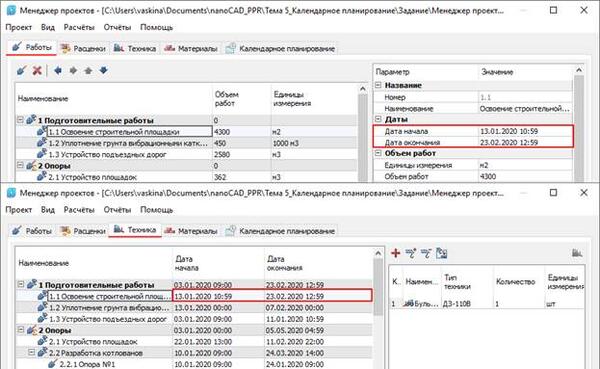Viewport: 600px width, 369px height.
Task: Click the gray up arrow icon in upper toolbar
Action: tap(88, 70)
